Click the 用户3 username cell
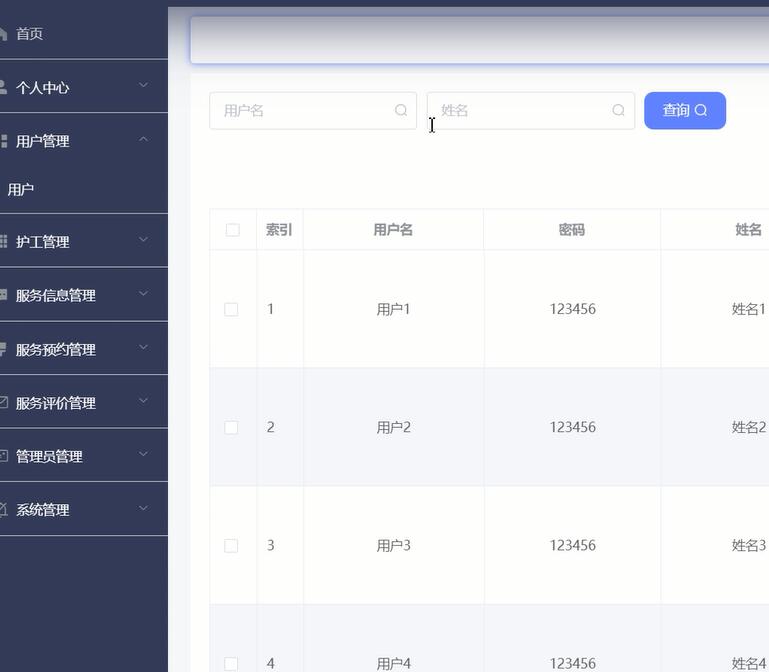The width and height of the screenshot is (769, 672). [393, 545]
